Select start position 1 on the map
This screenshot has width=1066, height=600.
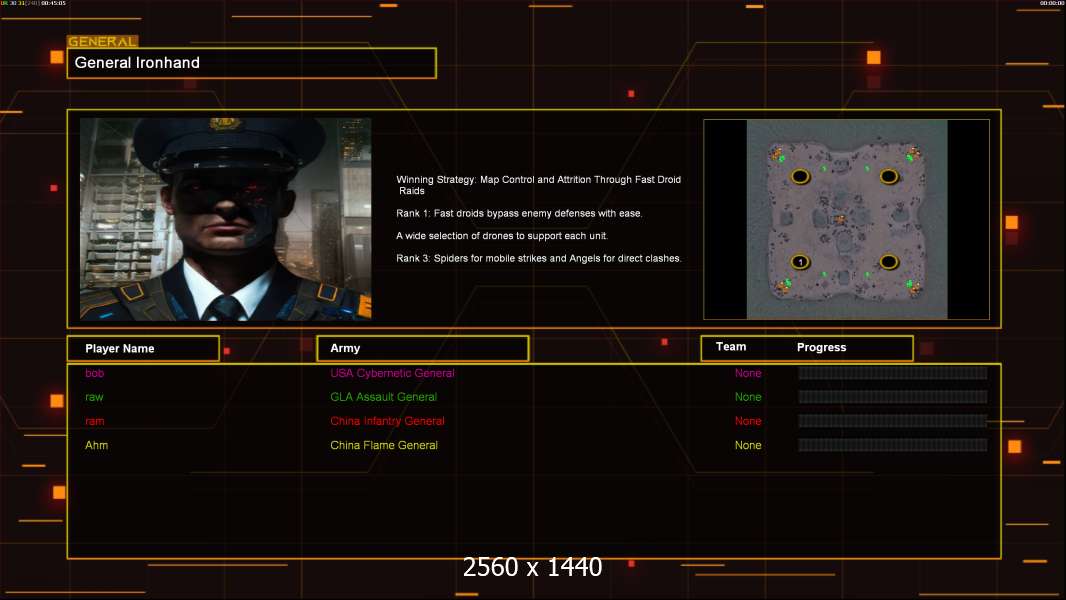pyautogui.click(x=801, y=262)
